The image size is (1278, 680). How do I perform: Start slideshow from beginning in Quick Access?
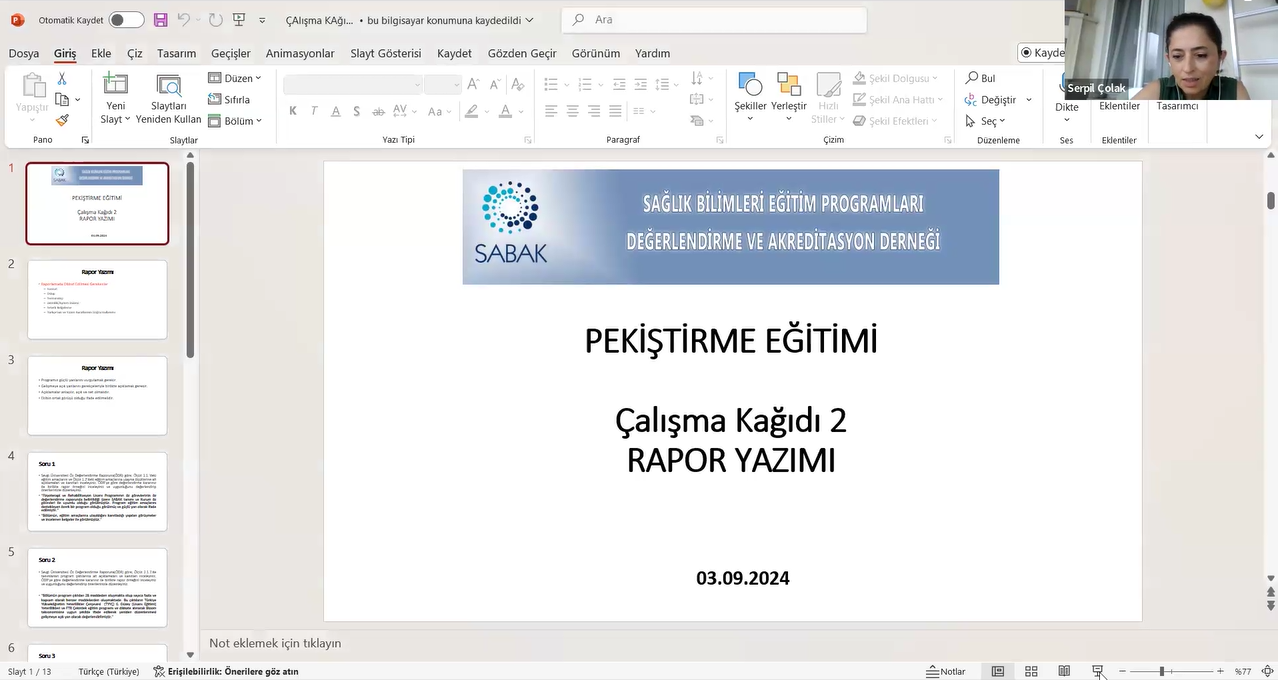tap(238, 20)
